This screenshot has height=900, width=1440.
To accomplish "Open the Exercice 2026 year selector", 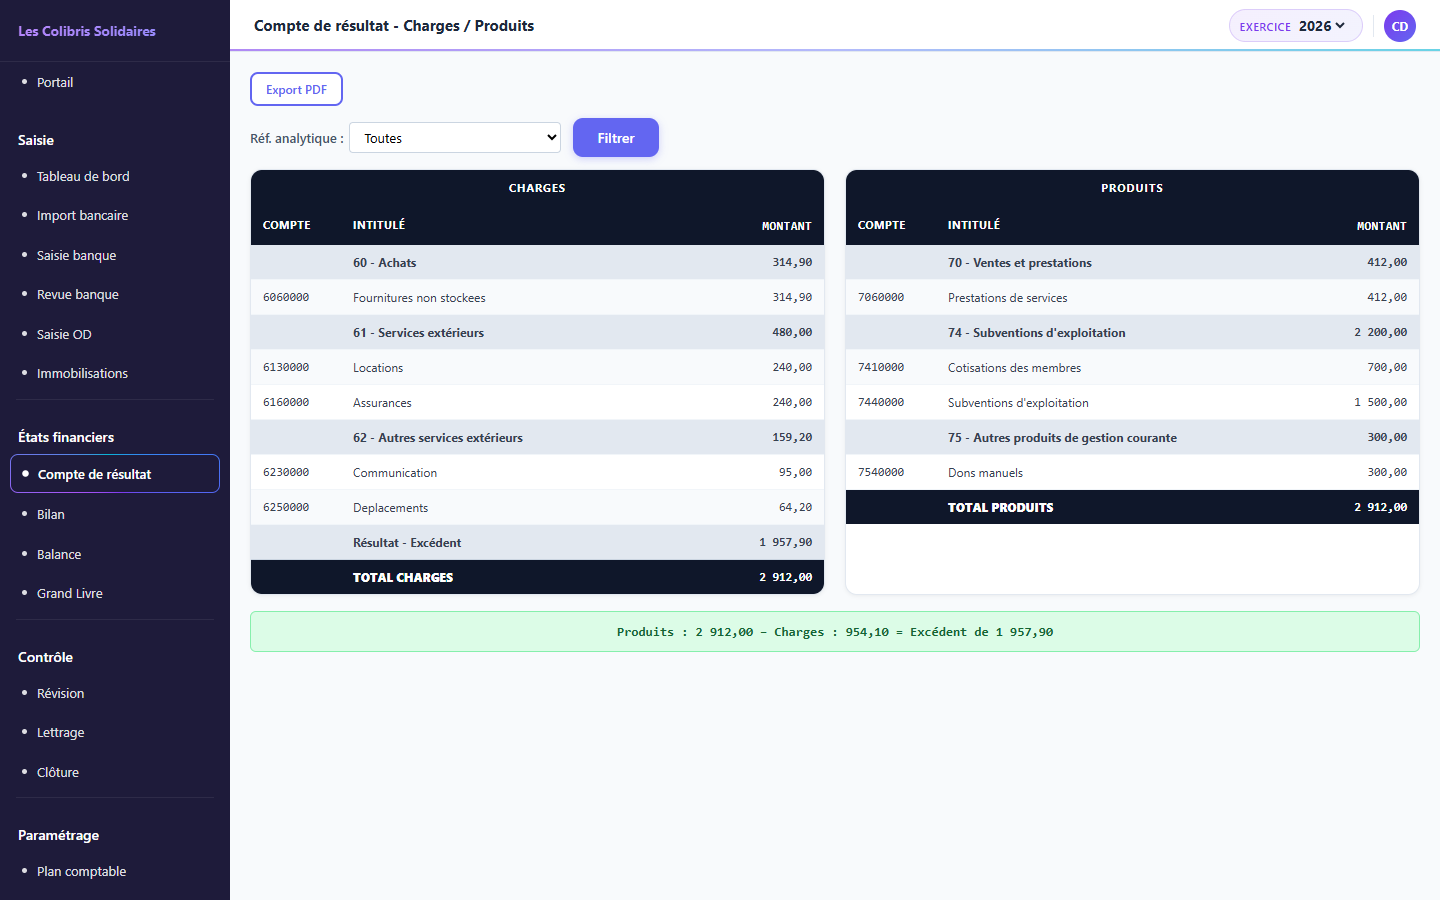I will pos(1296,26).
